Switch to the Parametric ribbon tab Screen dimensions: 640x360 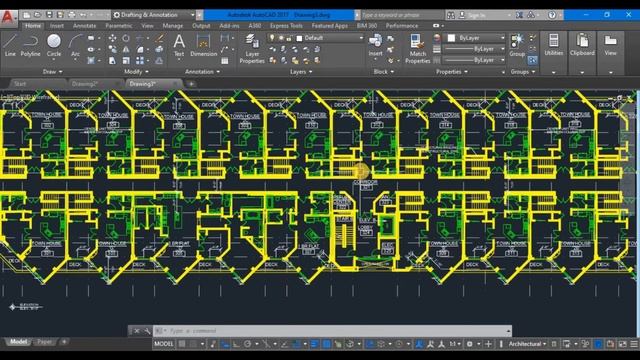coord(119,26)
